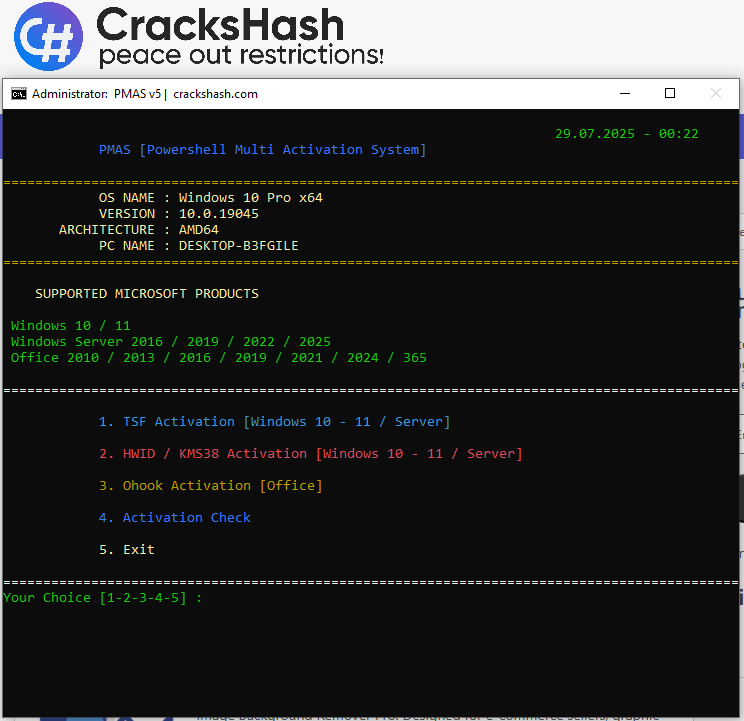Image resolution: width=744 pixels, height=721 pixels.
Task: Click option '5. Exit'
Action: pos(126,550)
